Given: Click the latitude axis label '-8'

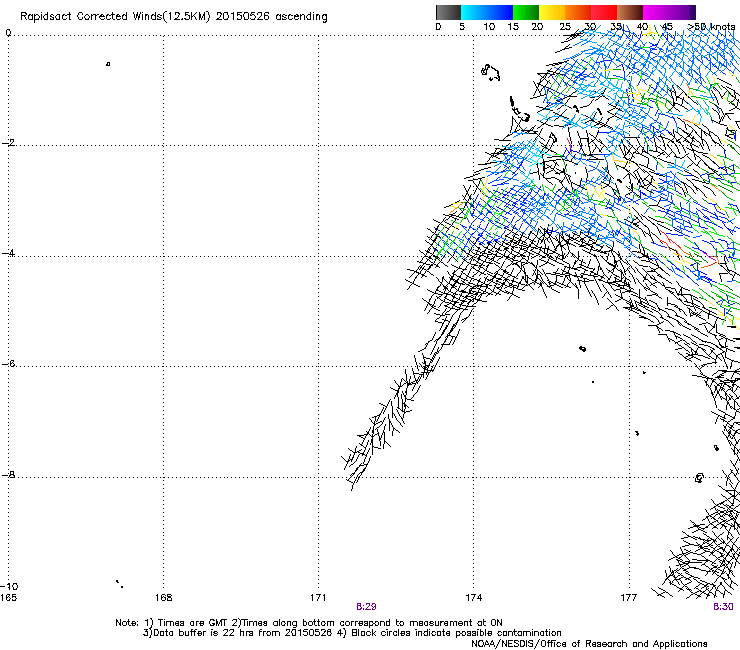Looking at the screenshot, I should [8, 475].
